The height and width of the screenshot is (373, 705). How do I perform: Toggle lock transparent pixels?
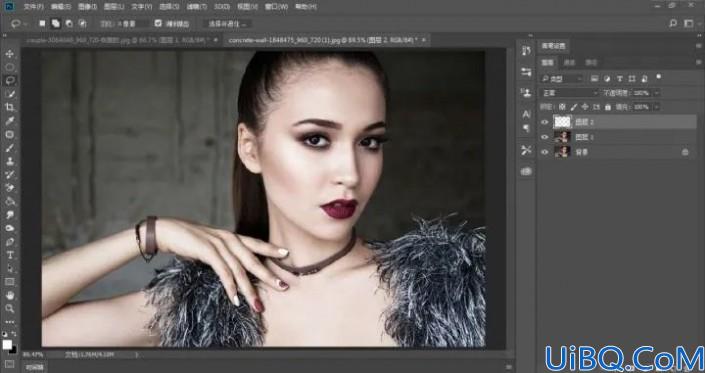(x=562, y=107)
